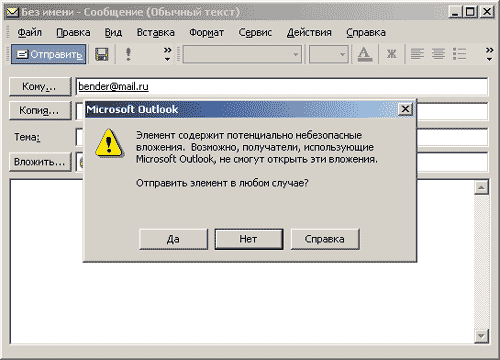Open the Файл menu
The width and height of the screenshot is (500, 360).
tap(29, 32)
